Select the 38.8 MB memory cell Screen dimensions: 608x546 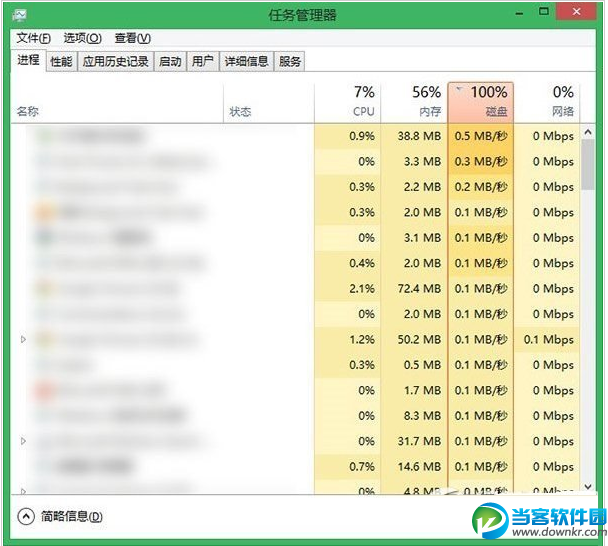coord(414,136)
